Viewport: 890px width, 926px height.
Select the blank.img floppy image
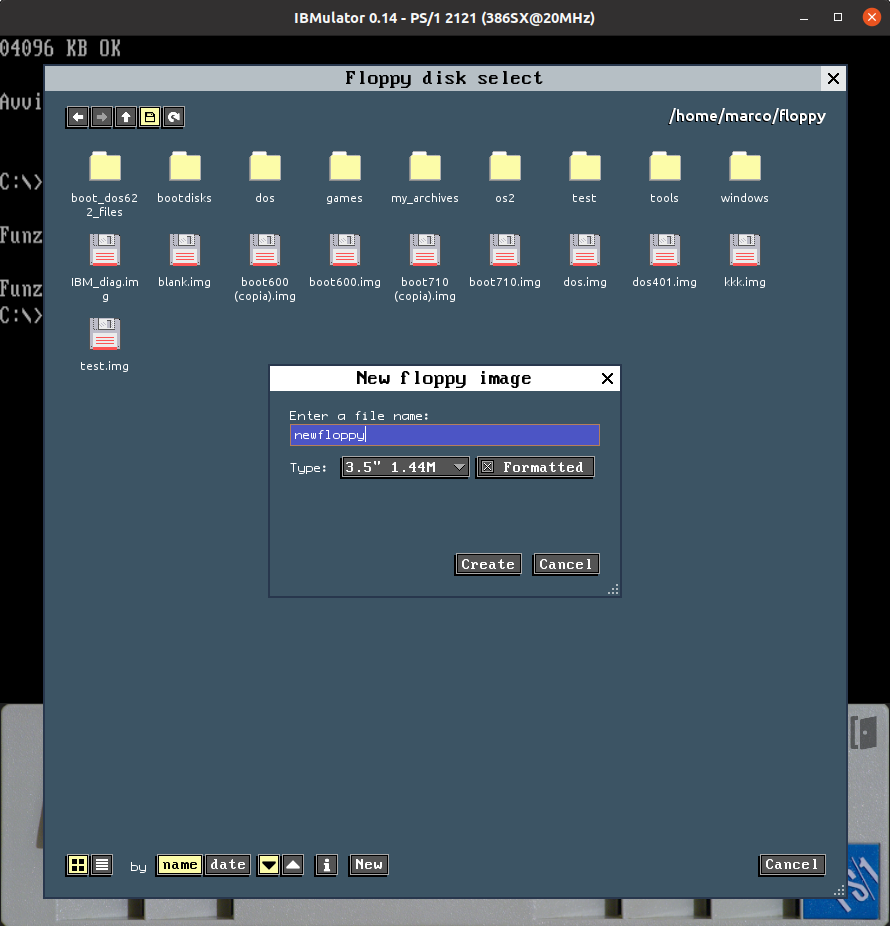[x=184, y=261]
